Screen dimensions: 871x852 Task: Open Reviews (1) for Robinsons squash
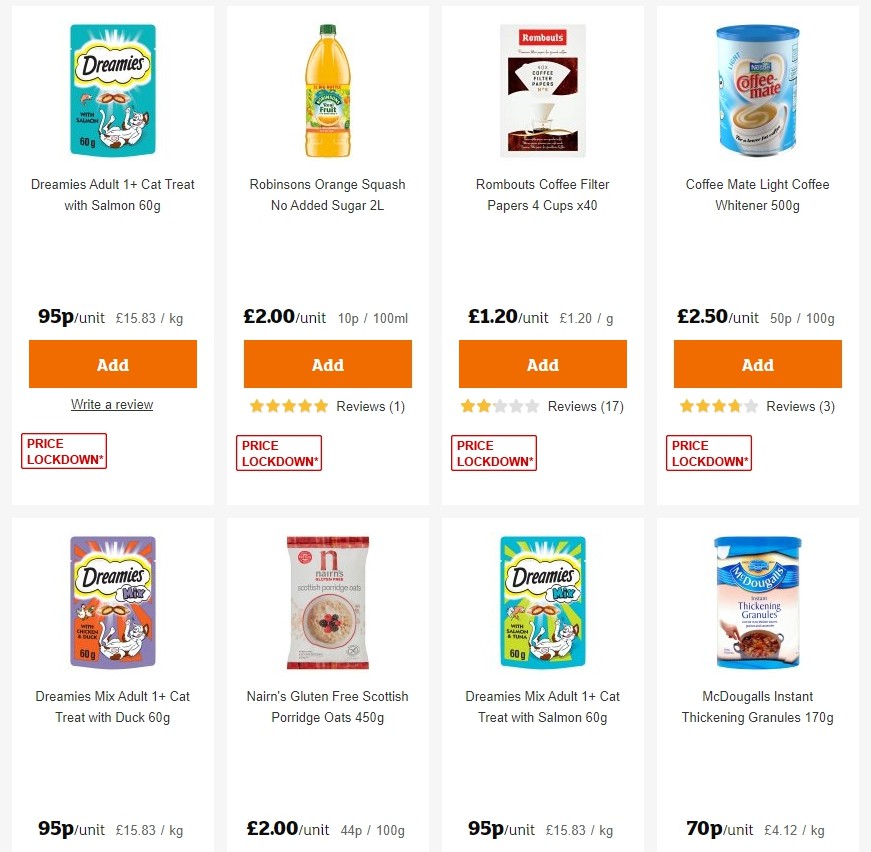(x=366, y=406)
